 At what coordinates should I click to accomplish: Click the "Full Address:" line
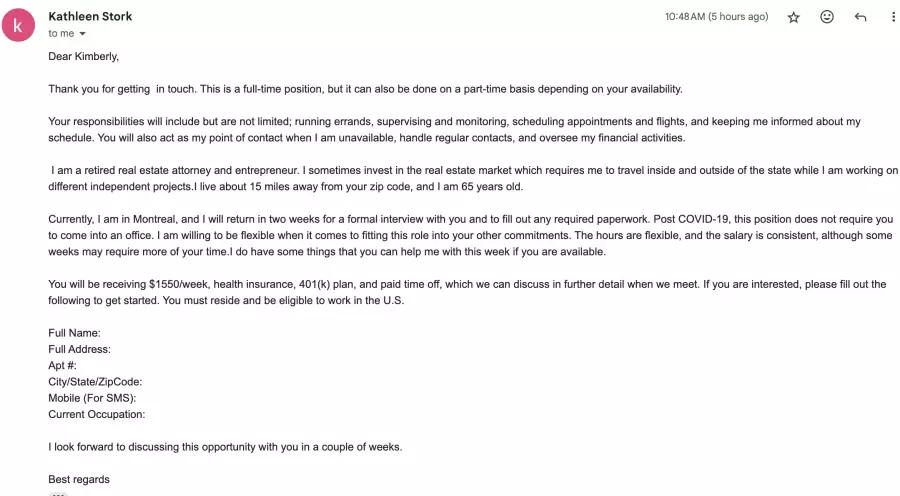[79, 349]
